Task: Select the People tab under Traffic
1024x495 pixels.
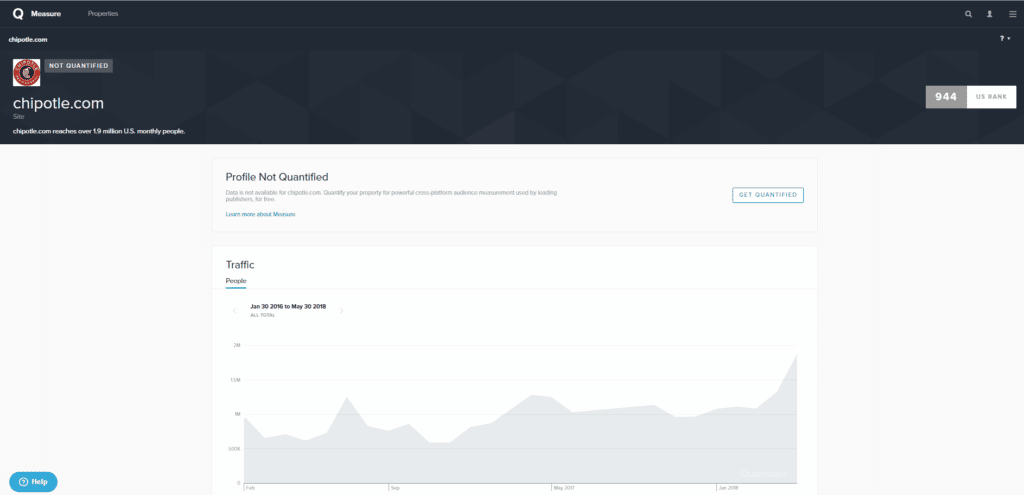Action: [236, 281]
